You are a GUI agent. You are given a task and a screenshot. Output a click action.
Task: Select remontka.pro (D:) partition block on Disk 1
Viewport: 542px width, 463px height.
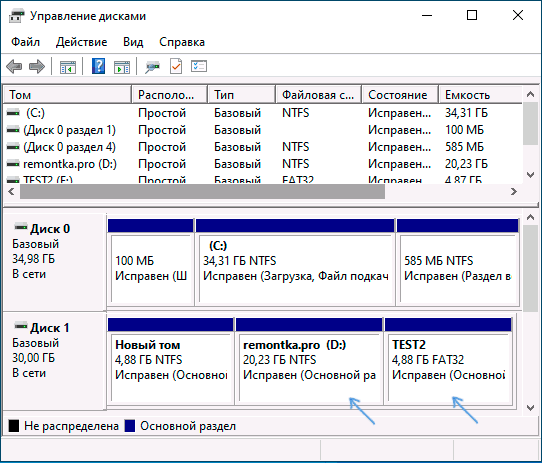(x=309, y=361)
